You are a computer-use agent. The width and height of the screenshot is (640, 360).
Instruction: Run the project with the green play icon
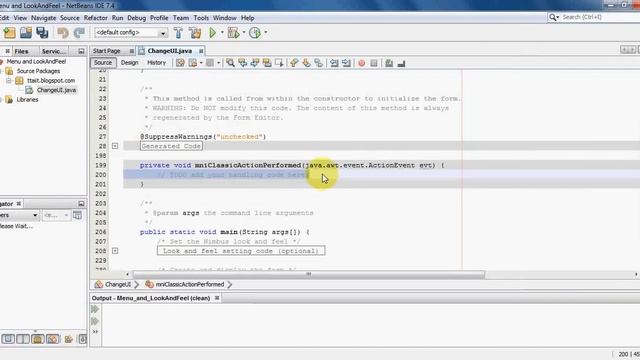pyautogui.click(x=213, y=33)
